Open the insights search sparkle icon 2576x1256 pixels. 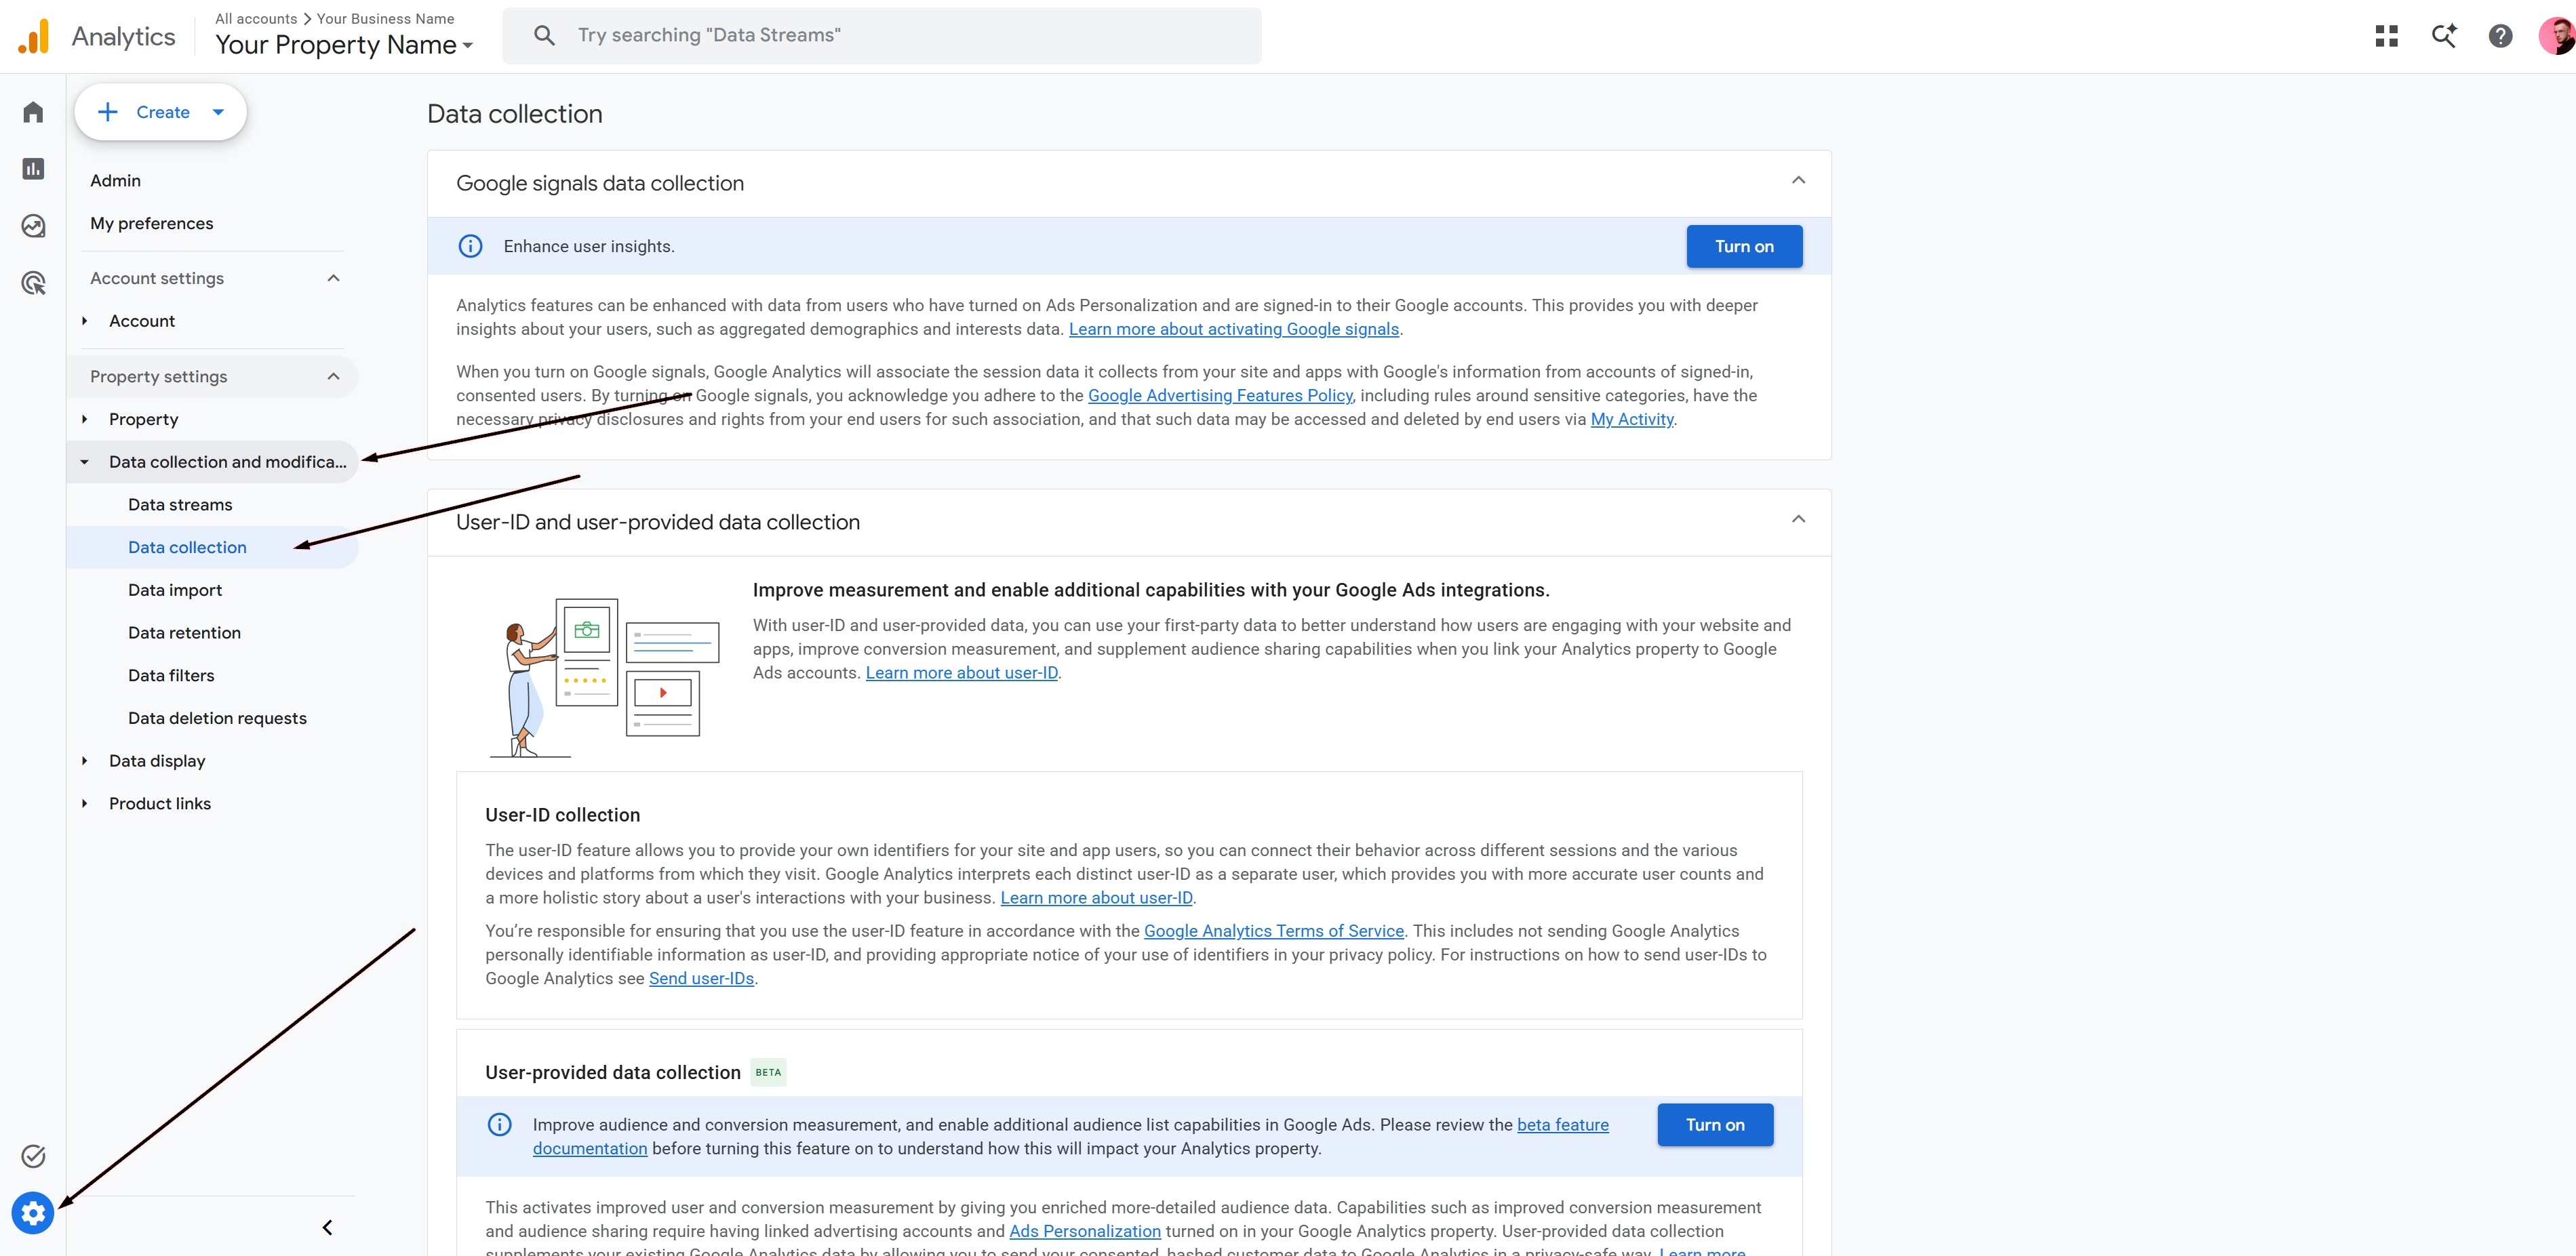pos(2443,36)
